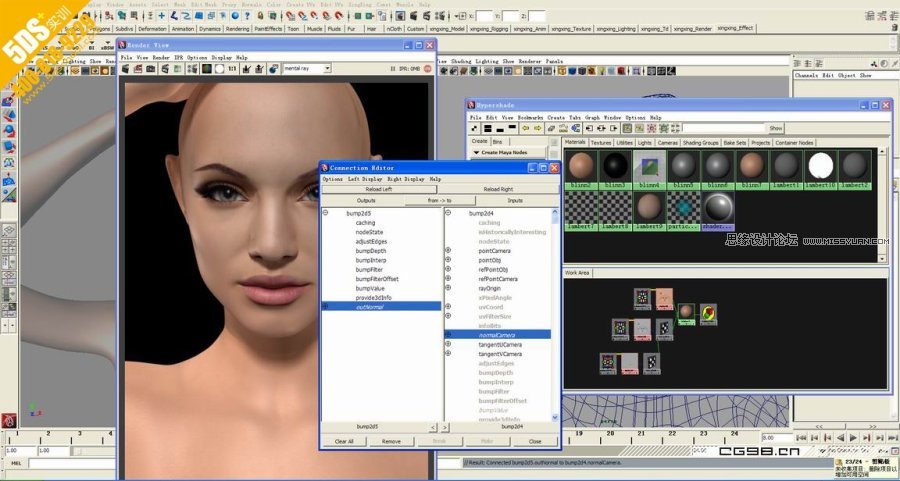Expand the bump2d5 node in Outputs list
Viewport: 900px width, 481px height.
(325, 213)
